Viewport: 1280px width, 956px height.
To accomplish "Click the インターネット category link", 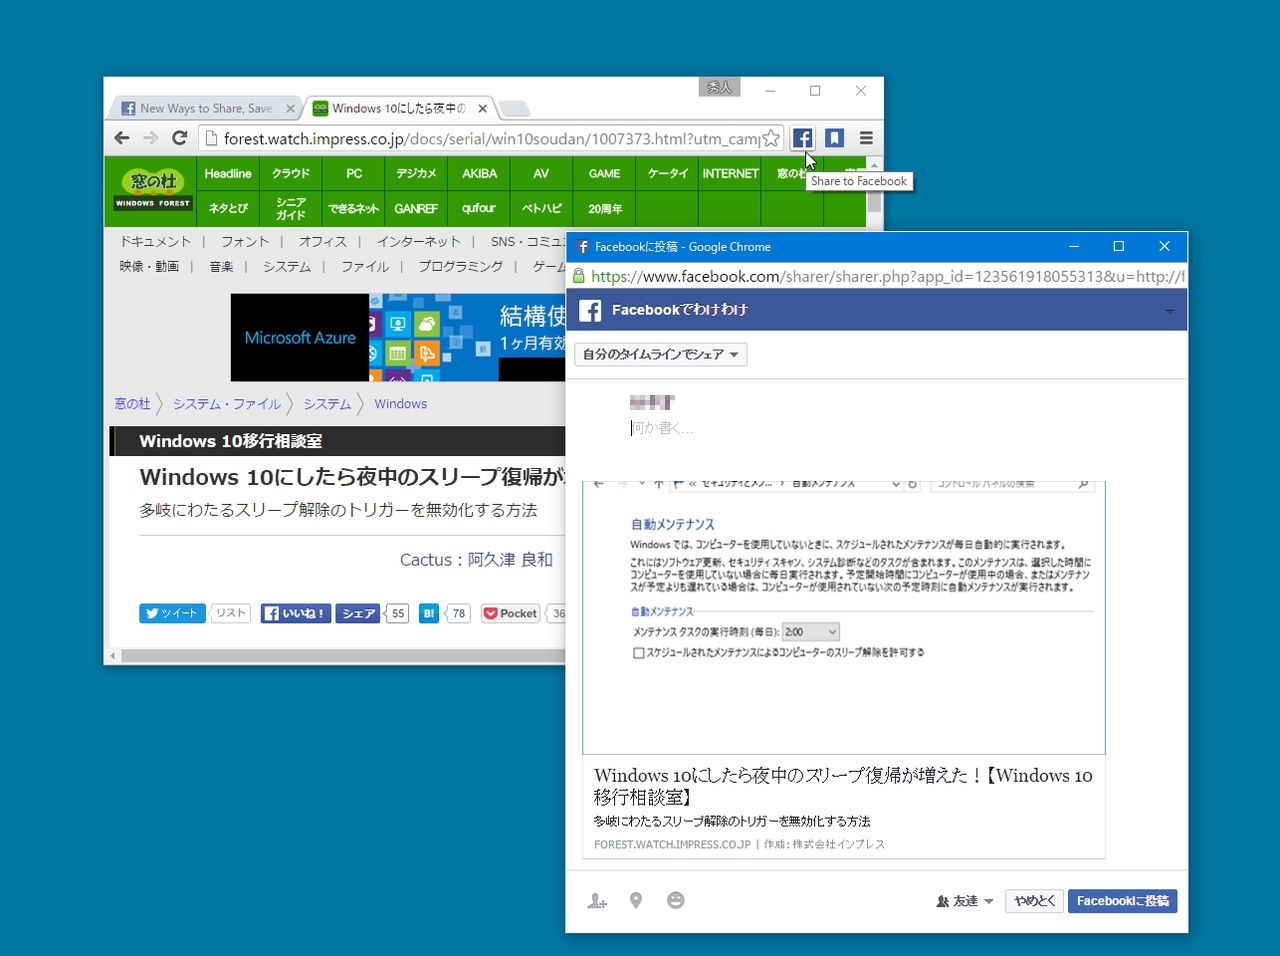I will click(418, 242).
